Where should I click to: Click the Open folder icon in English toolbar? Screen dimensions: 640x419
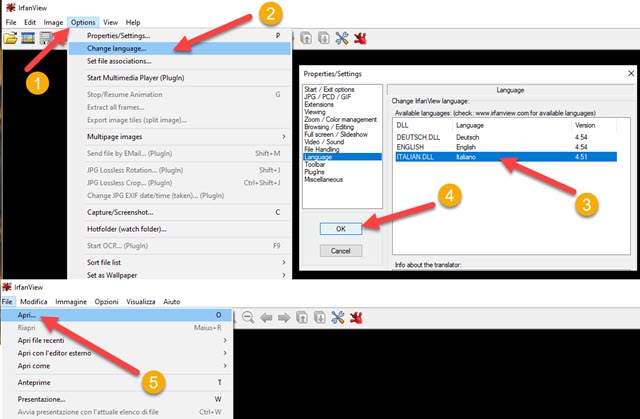click(11, 38)
